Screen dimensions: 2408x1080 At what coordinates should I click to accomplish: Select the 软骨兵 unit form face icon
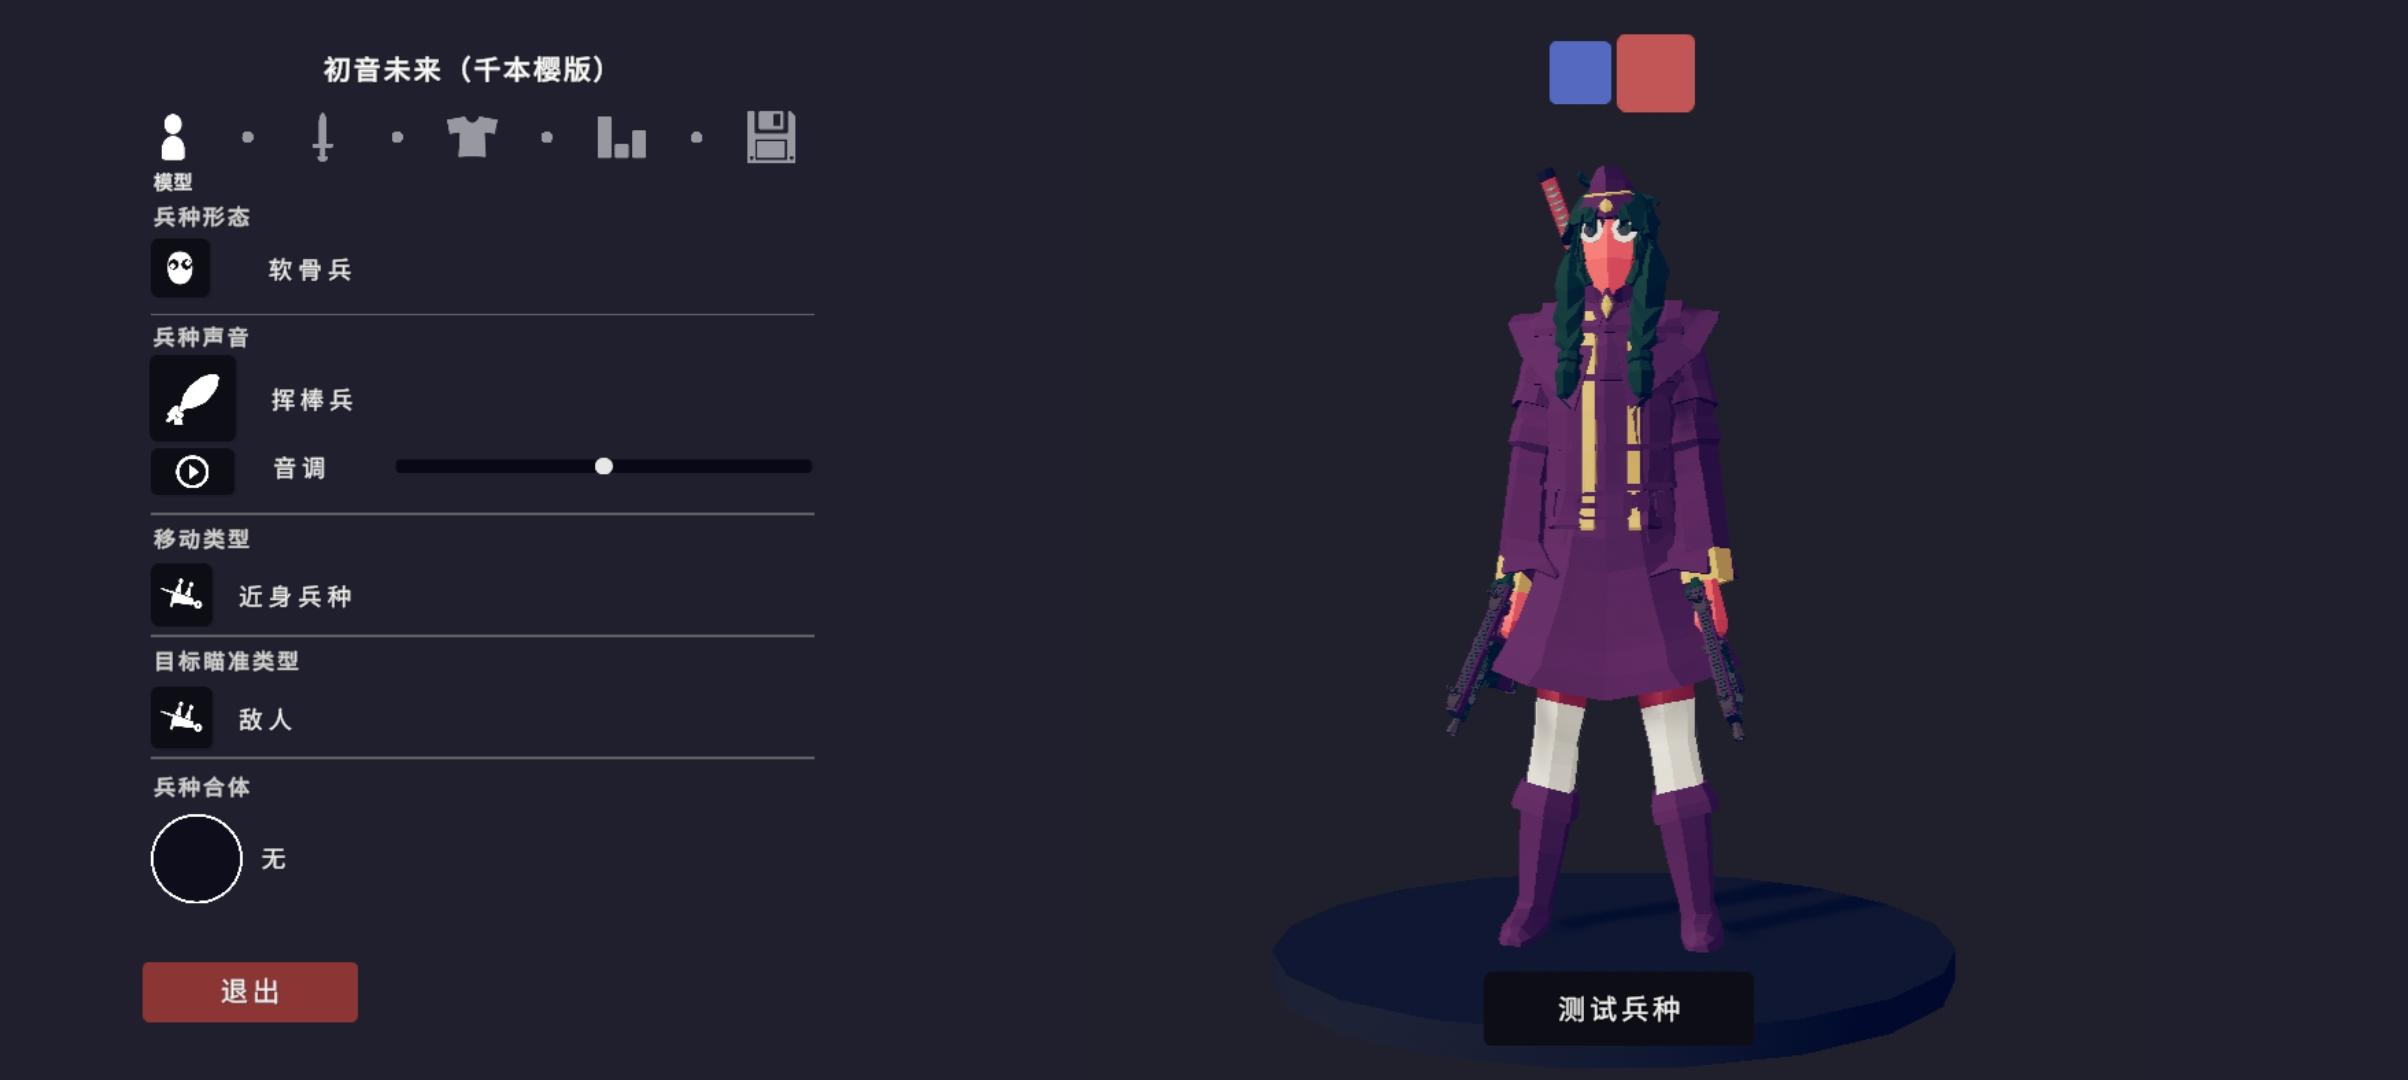[180, 268]
